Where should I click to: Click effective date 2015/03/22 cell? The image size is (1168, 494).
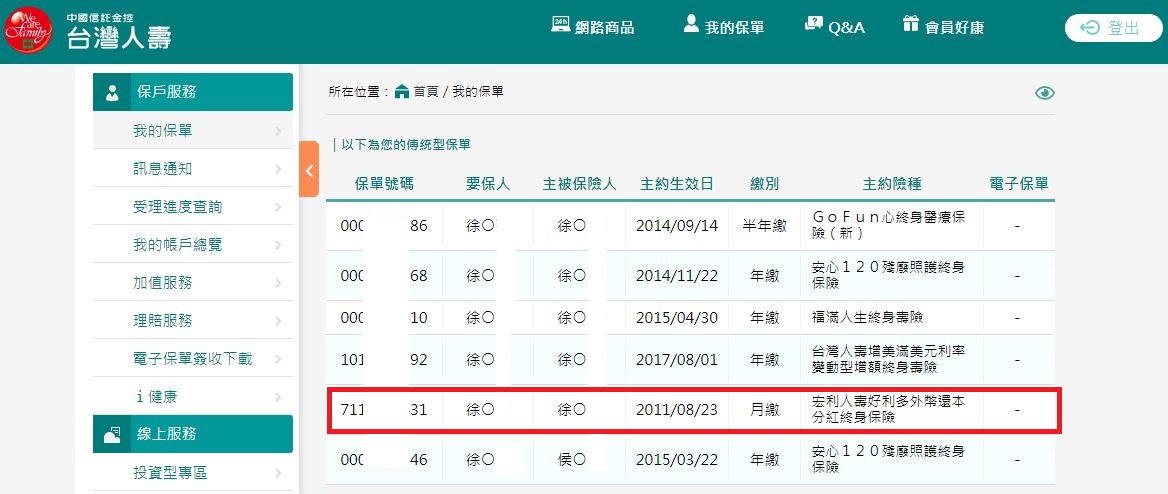click(x=676, y=460)
